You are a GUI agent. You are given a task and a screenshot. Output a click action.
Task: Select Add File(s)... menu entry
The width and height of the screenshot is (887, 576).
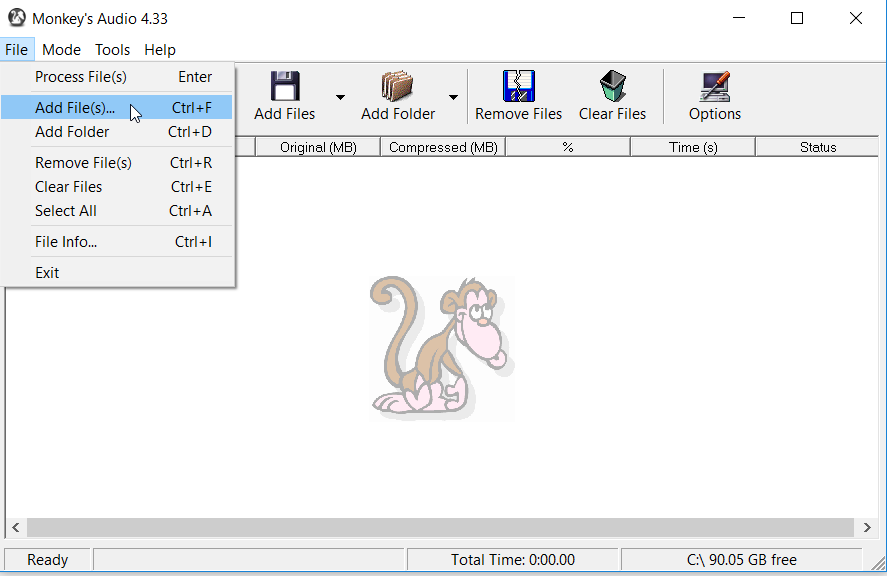coord(117,108)
